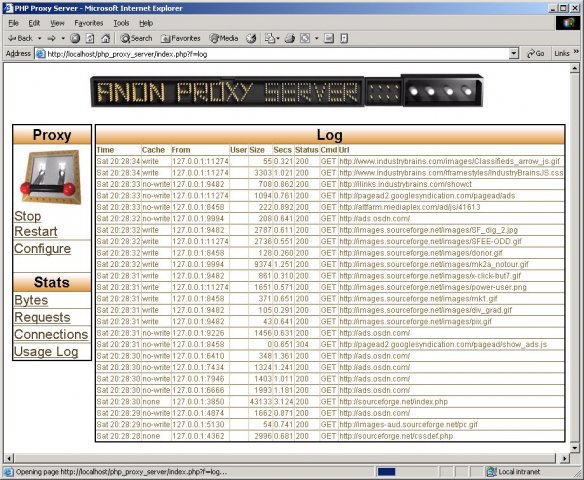Open the Favorites menu in menu bar
Image resolution: width=584 pixels, height=480 pixels.
tap(88, 23)
